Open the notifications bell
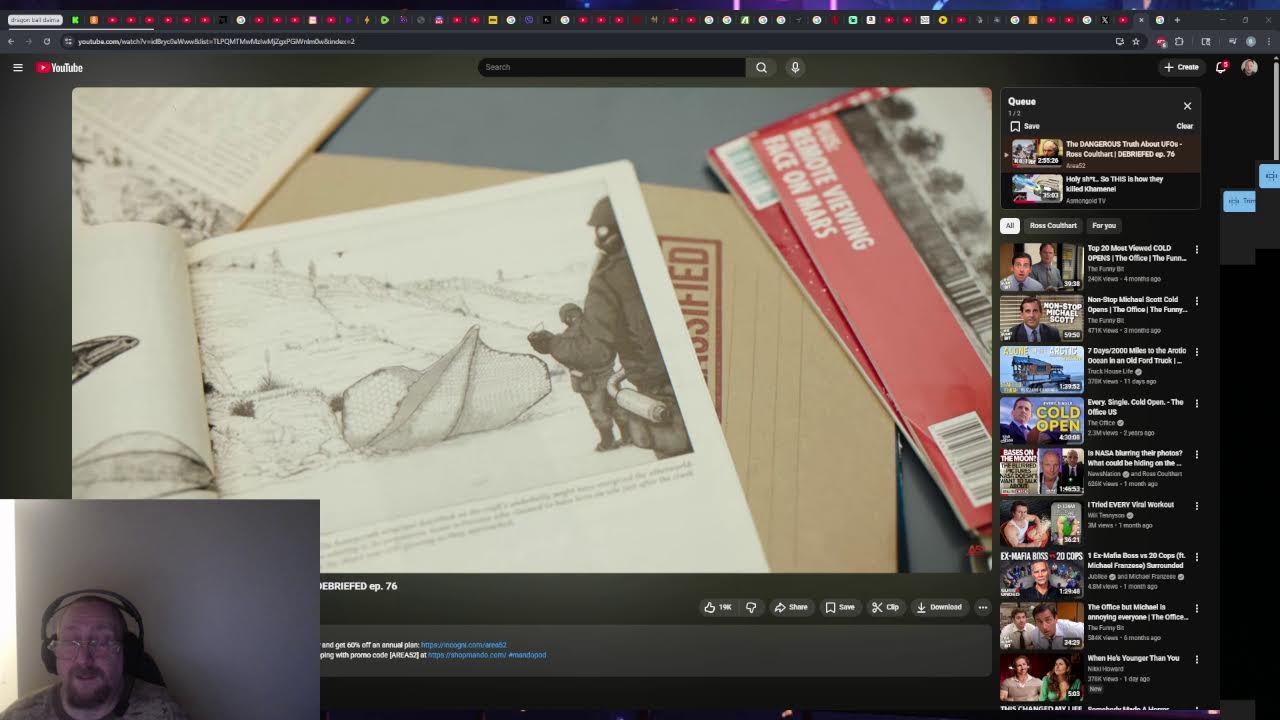This screenshot has height=720, width=1280. point(1221,67)
